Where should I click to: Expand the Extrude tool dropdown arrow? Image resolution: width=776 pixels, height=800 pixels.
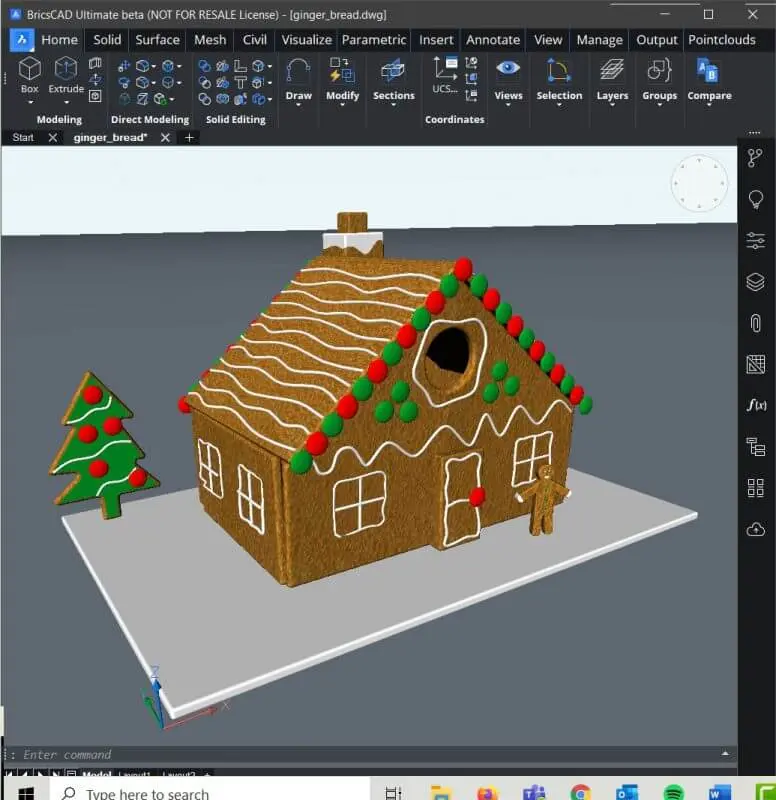(x=66, y=103)
